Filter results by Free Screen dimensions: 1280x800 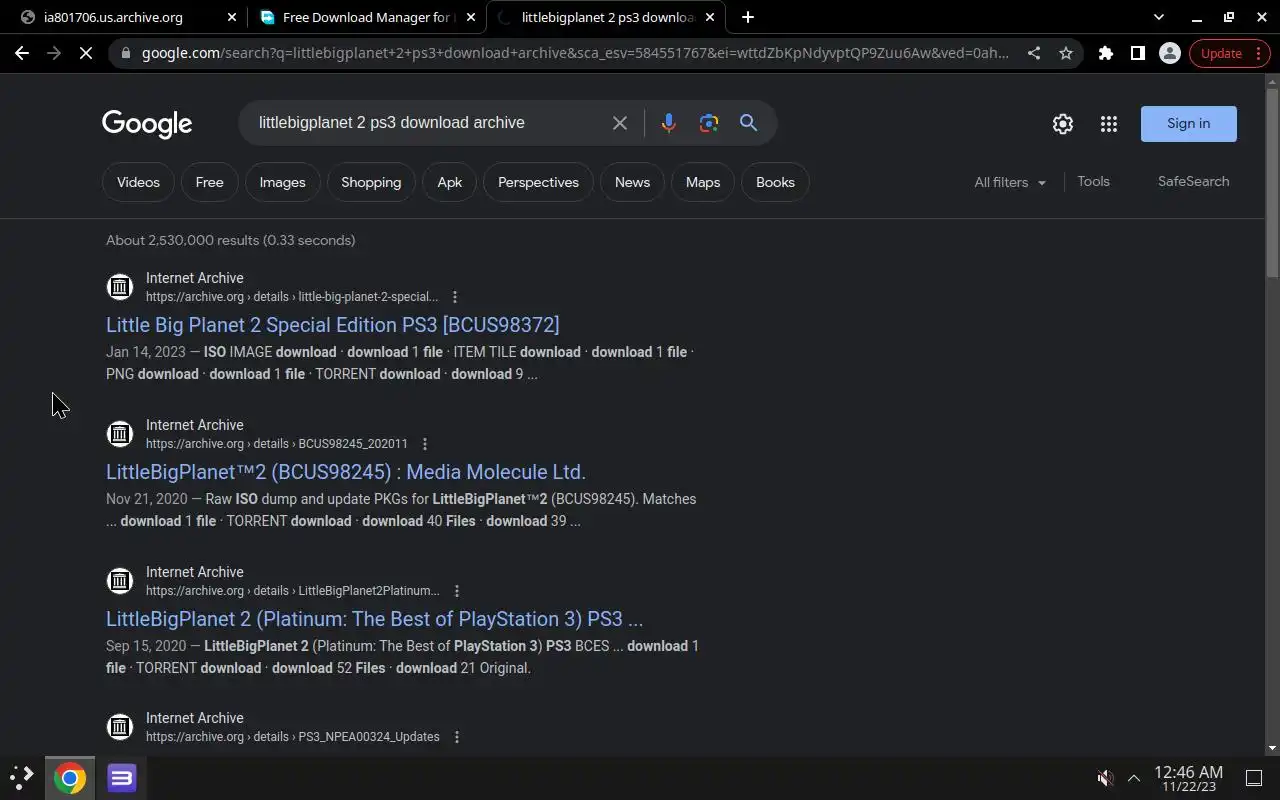(x=209, y=182)
